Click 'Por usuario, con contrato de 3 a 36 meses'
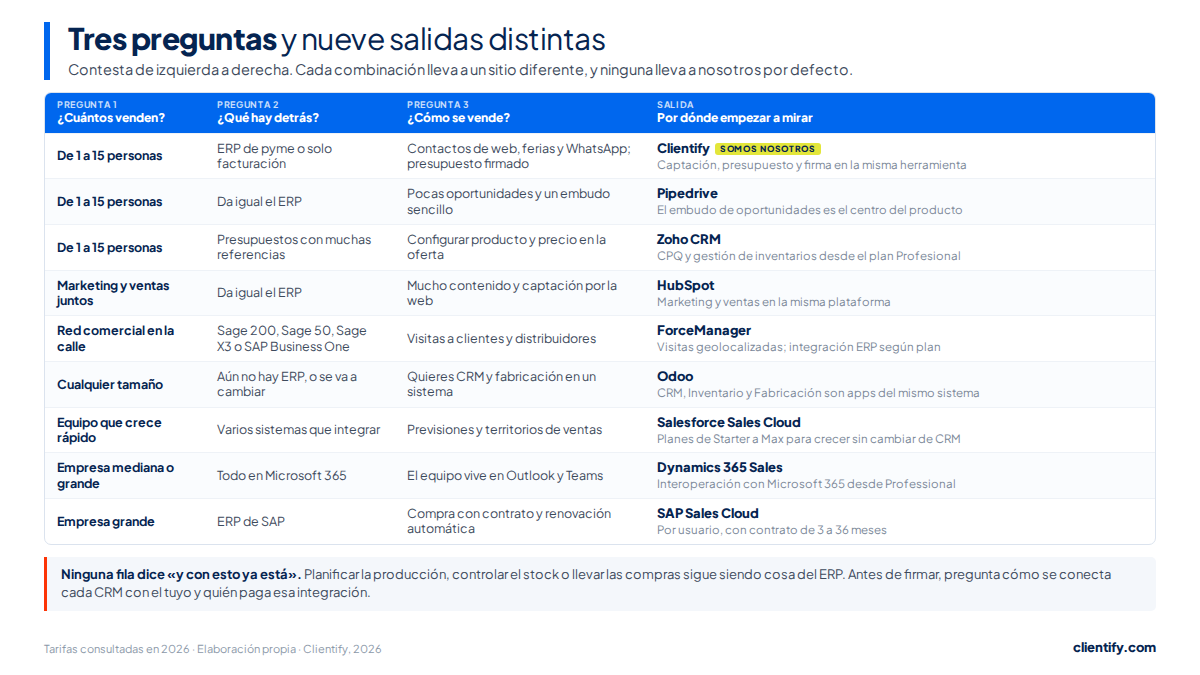The image size is (1200, 675). [772, 530]
